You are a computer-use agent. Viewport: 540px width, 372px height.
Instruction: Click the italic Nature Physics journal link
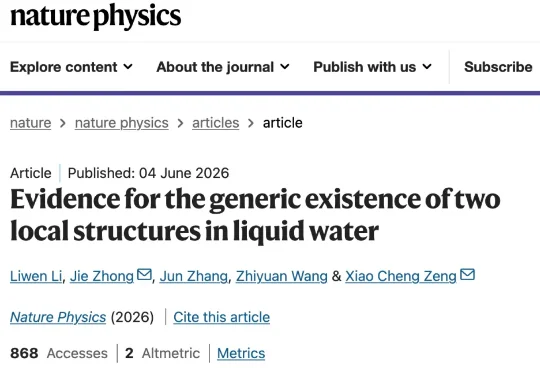point(58,317)
